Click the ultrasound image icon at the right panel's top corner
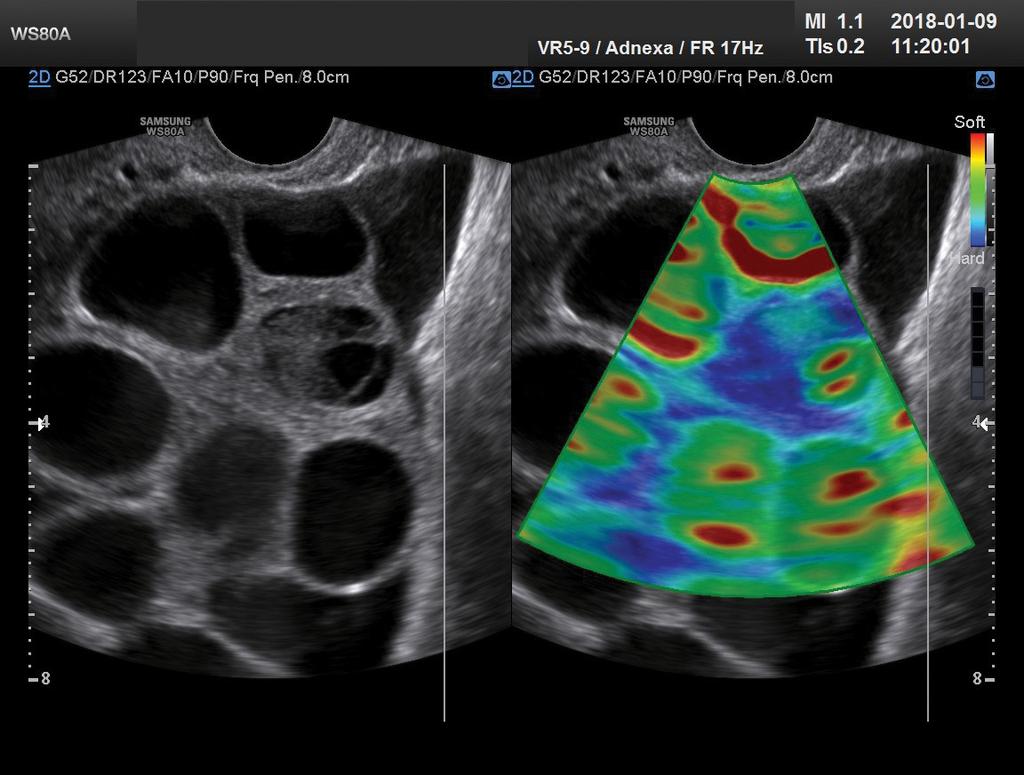The image size is (1024, 775). click(x=985, y=80)
